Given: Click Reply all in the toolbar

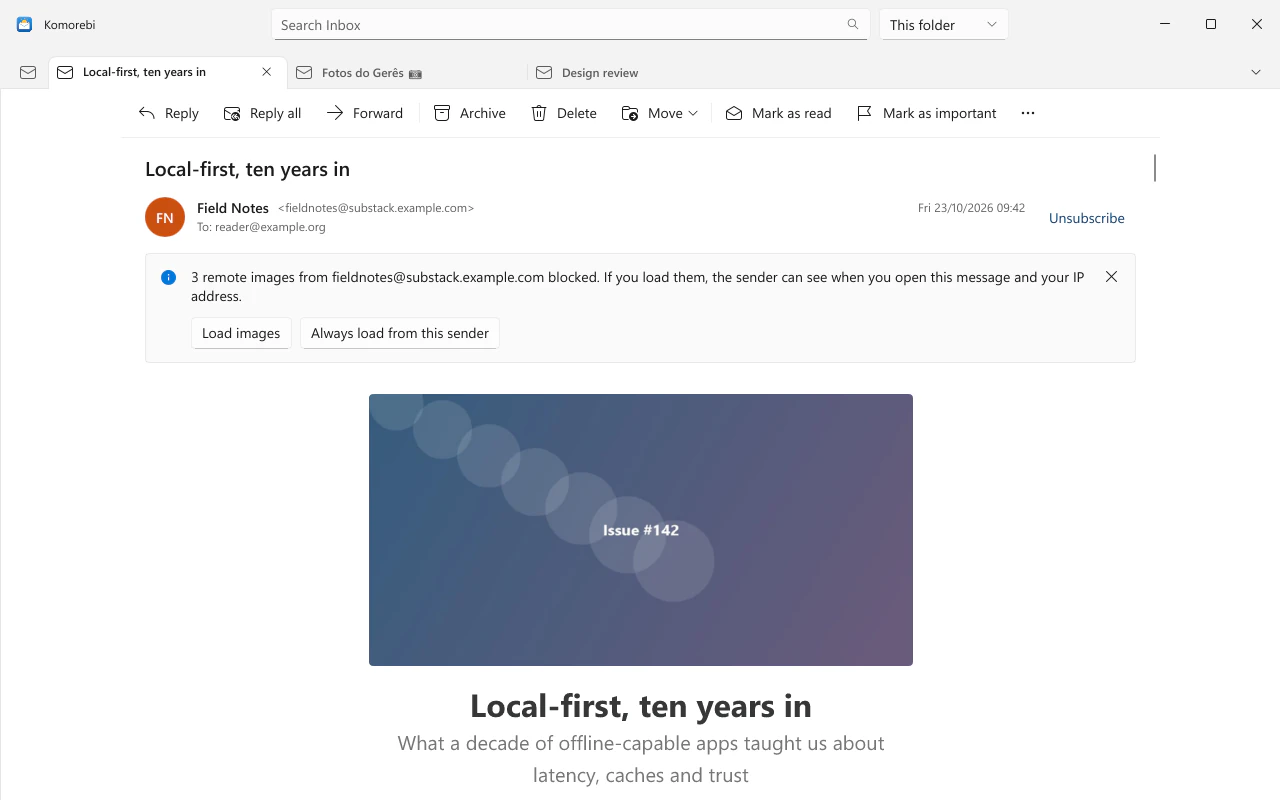Looking at the screenshot, I should 262,113.
